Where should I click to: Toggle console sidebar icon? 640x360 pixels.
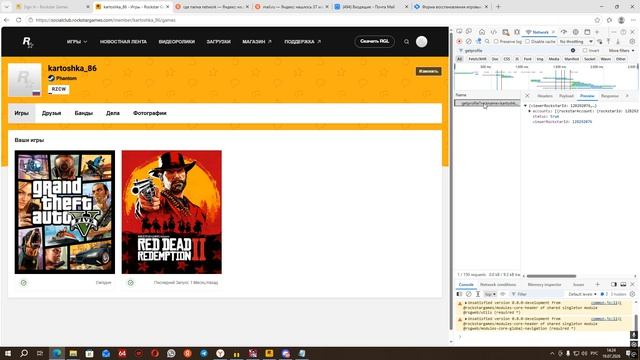[x=460, y=294]
